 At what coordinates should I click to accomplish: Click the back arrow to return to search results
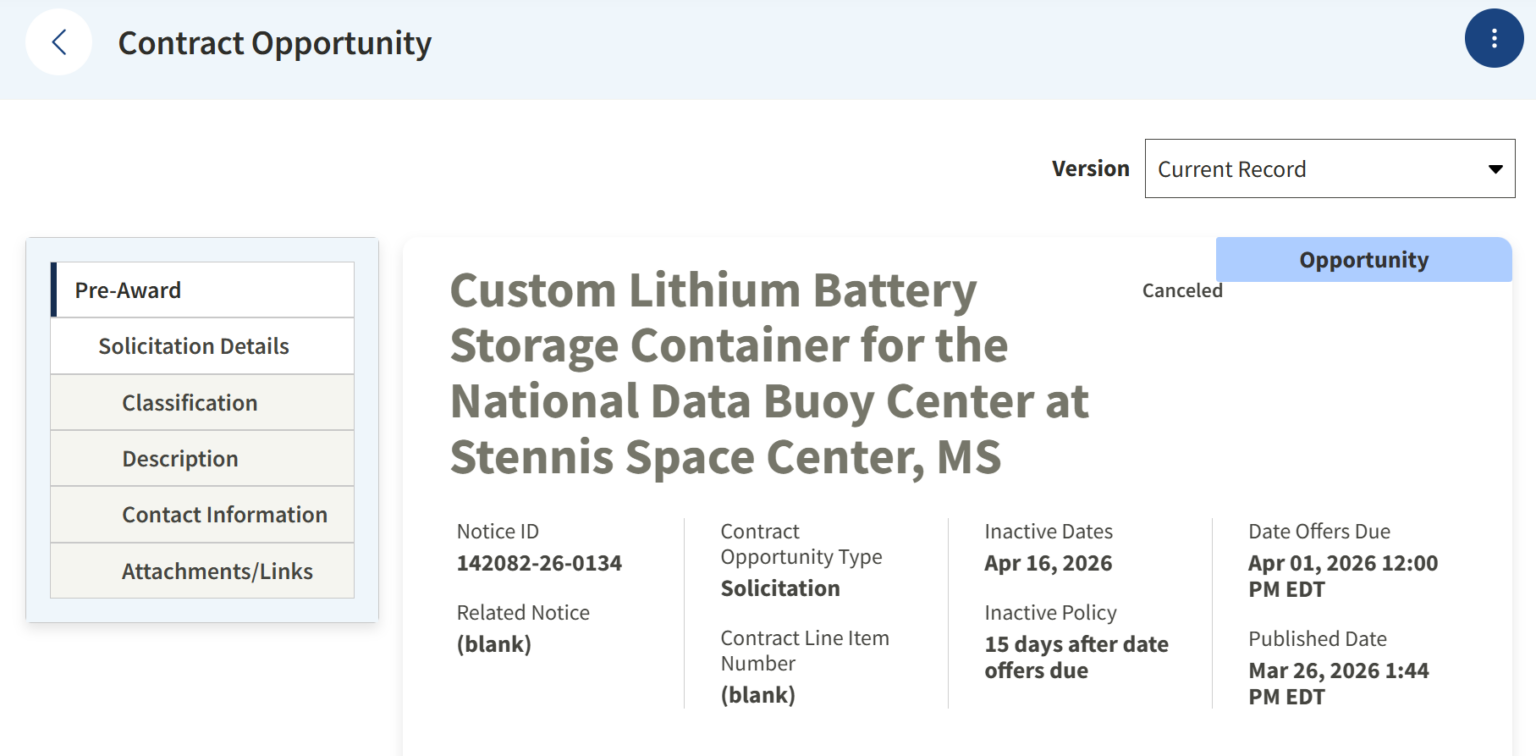[x=58, y=42]
